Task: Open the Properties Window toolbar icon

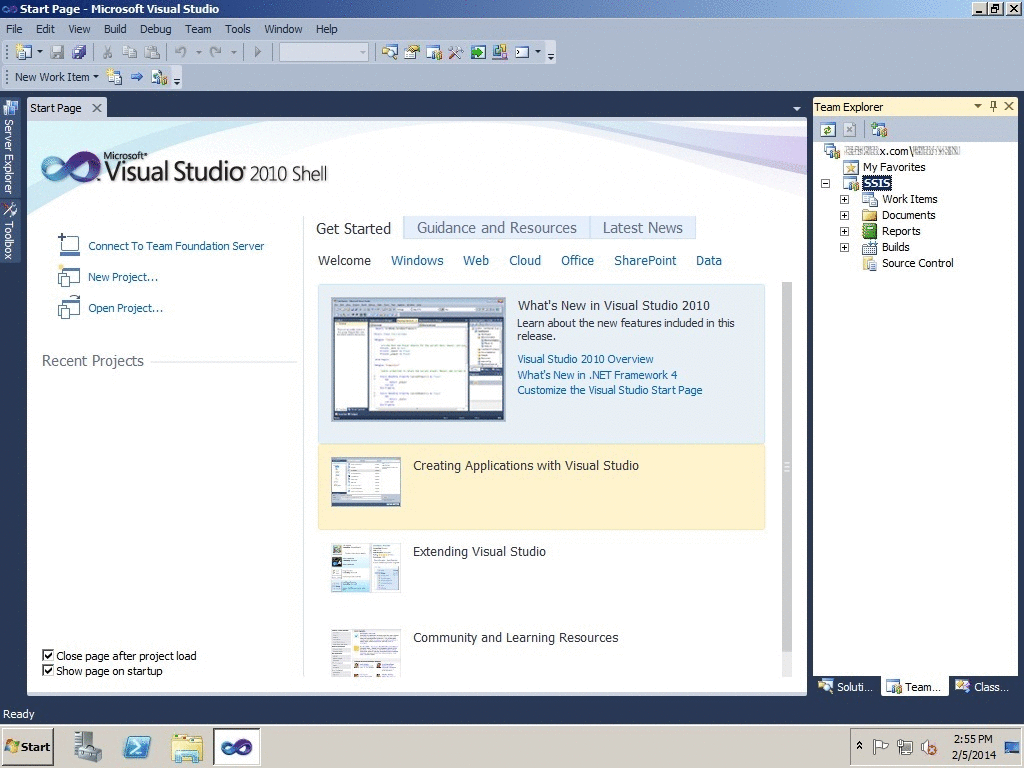Action: (412, 52)
